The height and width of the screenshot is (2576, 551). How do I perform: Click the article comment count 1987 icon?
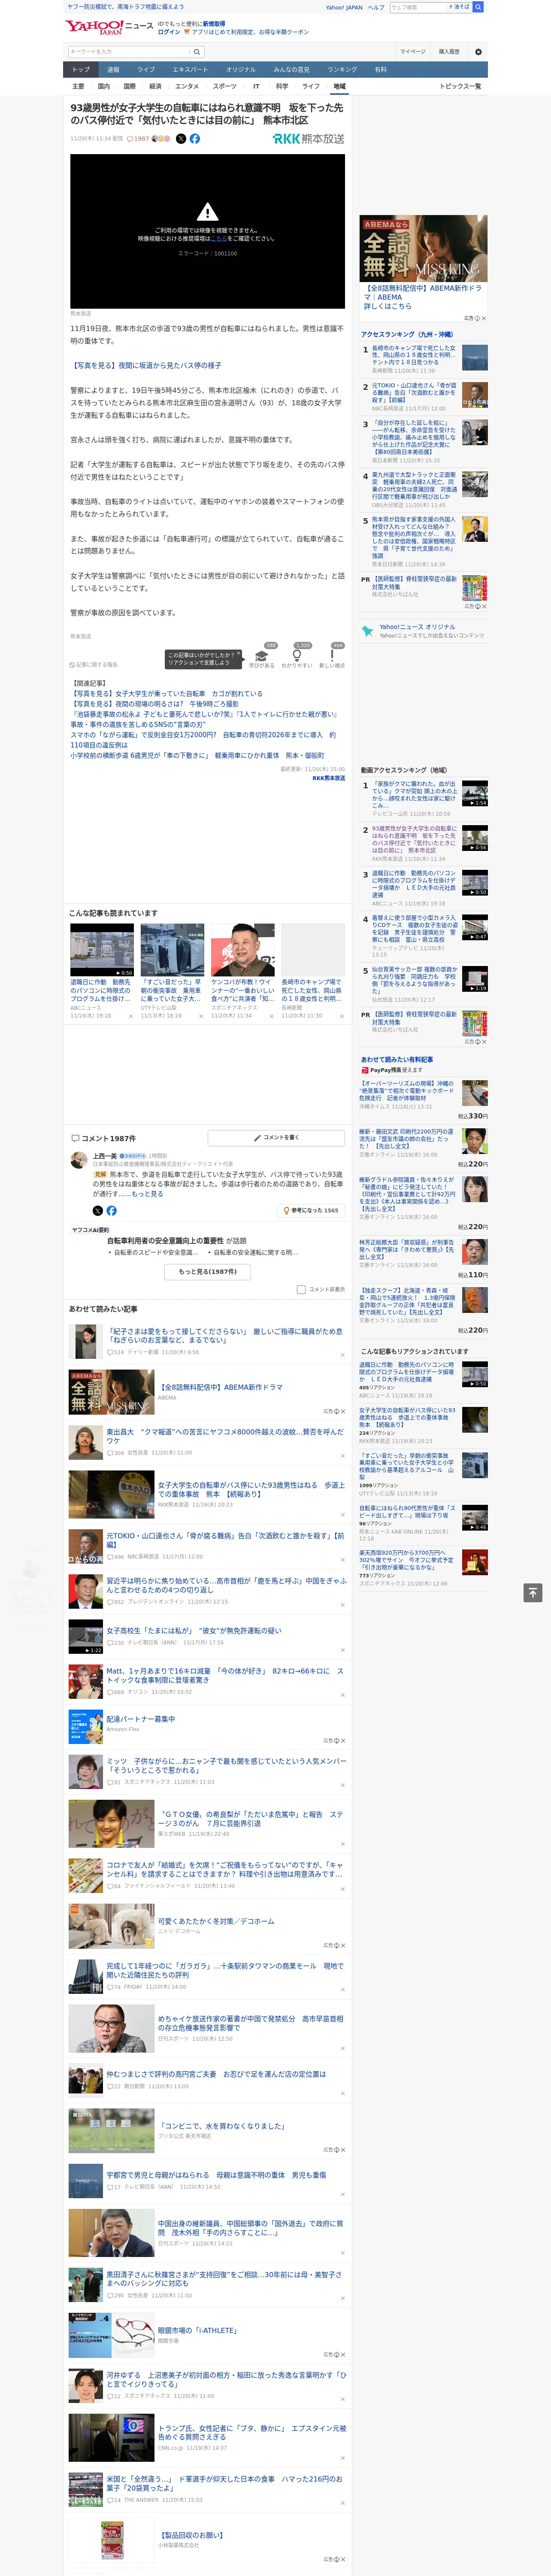138,139
